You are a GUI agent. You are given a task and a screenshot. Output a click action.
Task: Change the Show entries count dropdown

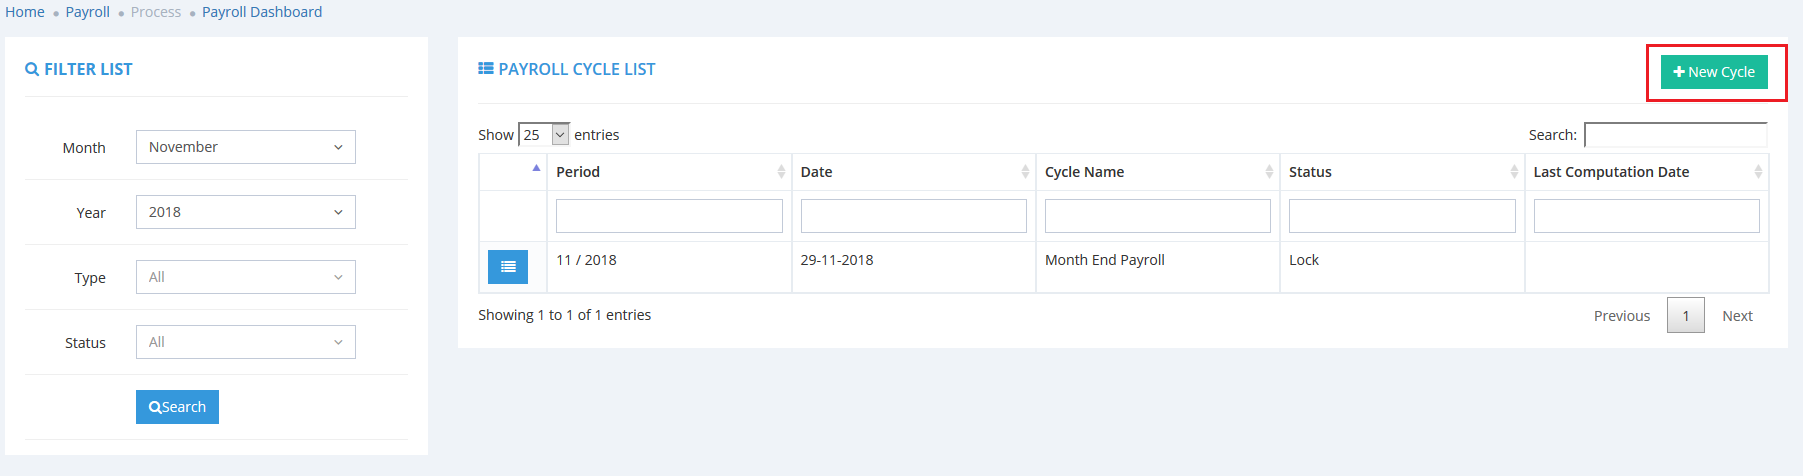[544, 135]
